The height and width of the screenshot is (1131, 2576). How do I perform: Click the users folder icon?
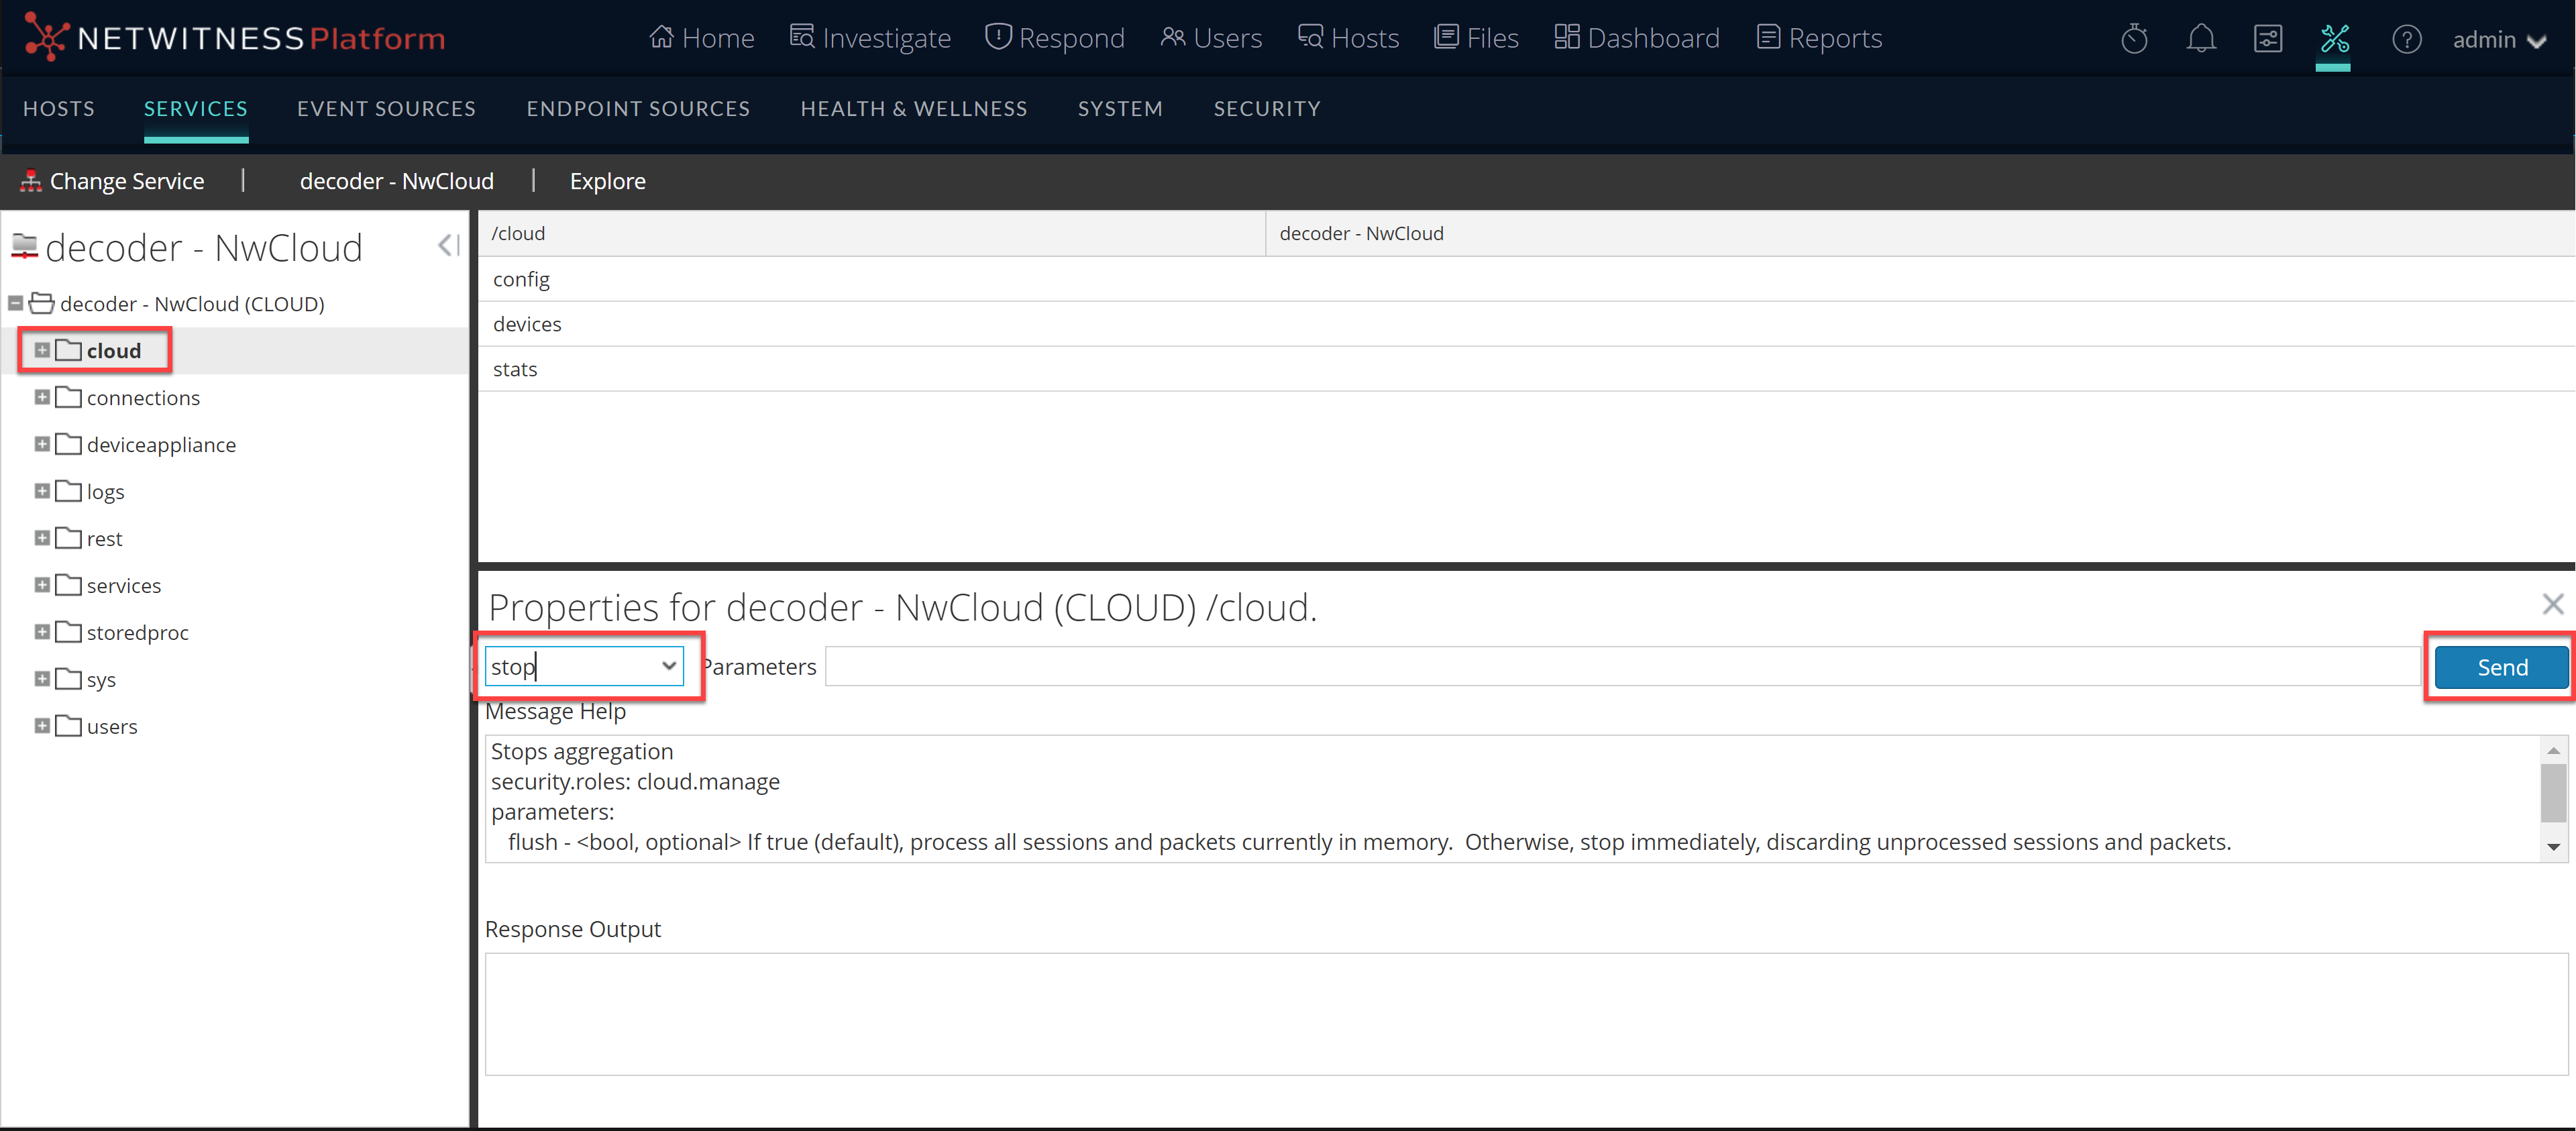click(69, 726)
